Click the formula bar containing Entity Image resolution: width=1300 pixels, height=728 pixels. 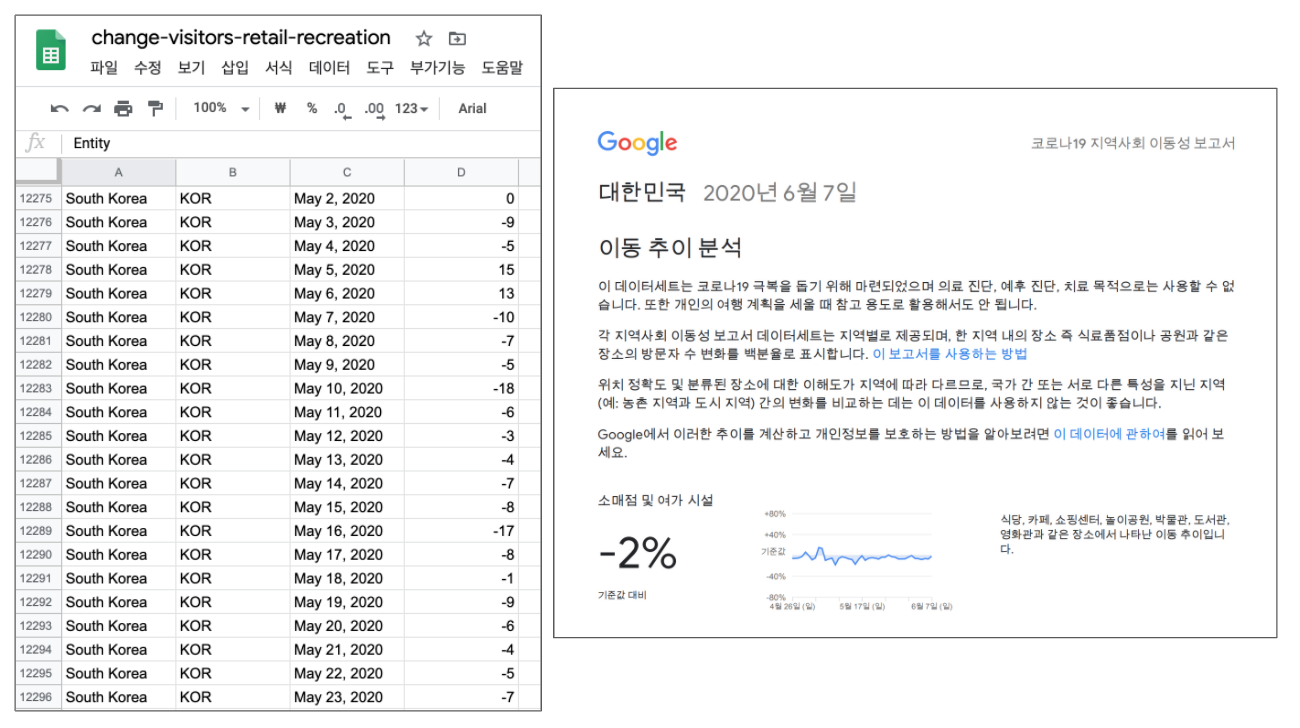(x=300, y=143)
